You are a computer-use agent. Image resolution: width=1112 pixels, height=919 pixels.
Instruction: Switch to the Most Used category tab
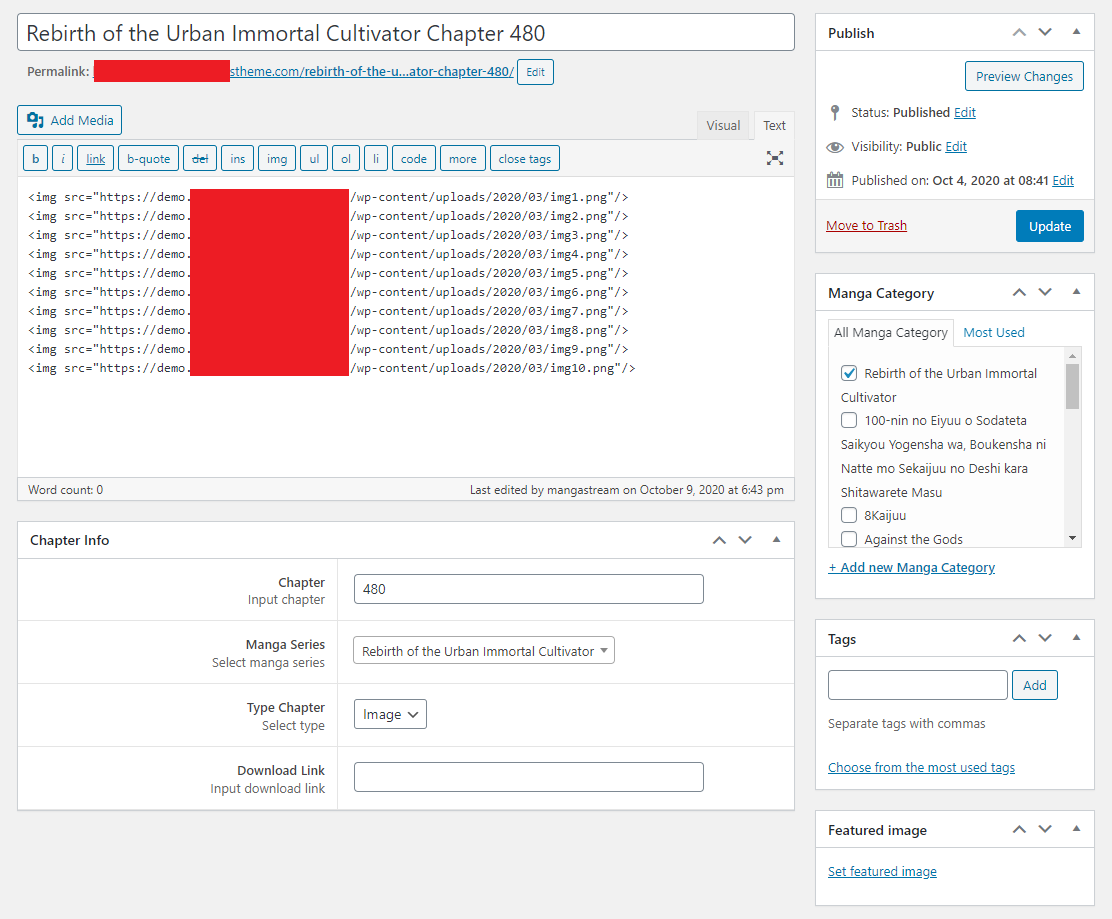click(993, 332)
